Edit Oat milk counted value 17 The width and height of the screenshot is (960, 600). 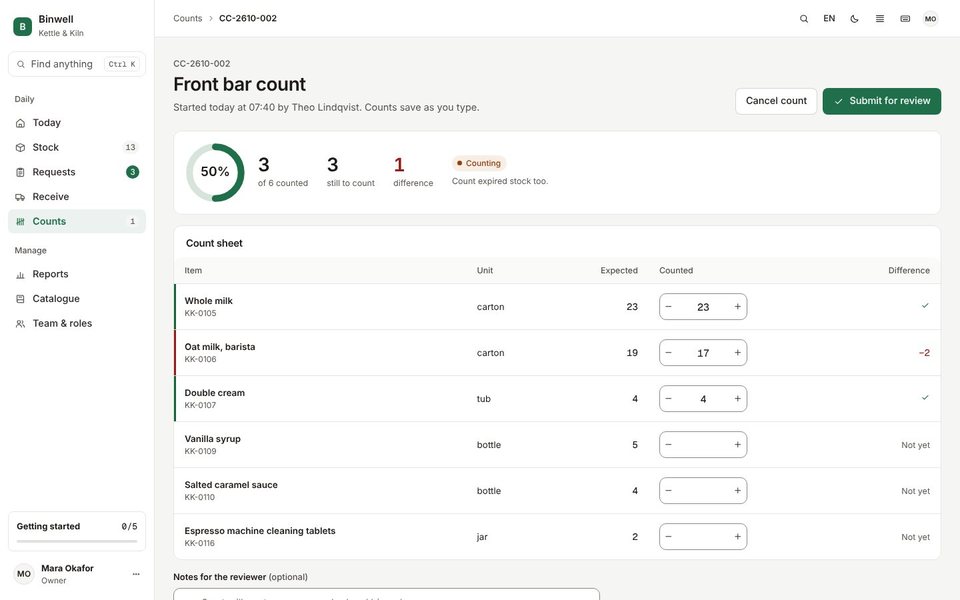tap(703, 353)
